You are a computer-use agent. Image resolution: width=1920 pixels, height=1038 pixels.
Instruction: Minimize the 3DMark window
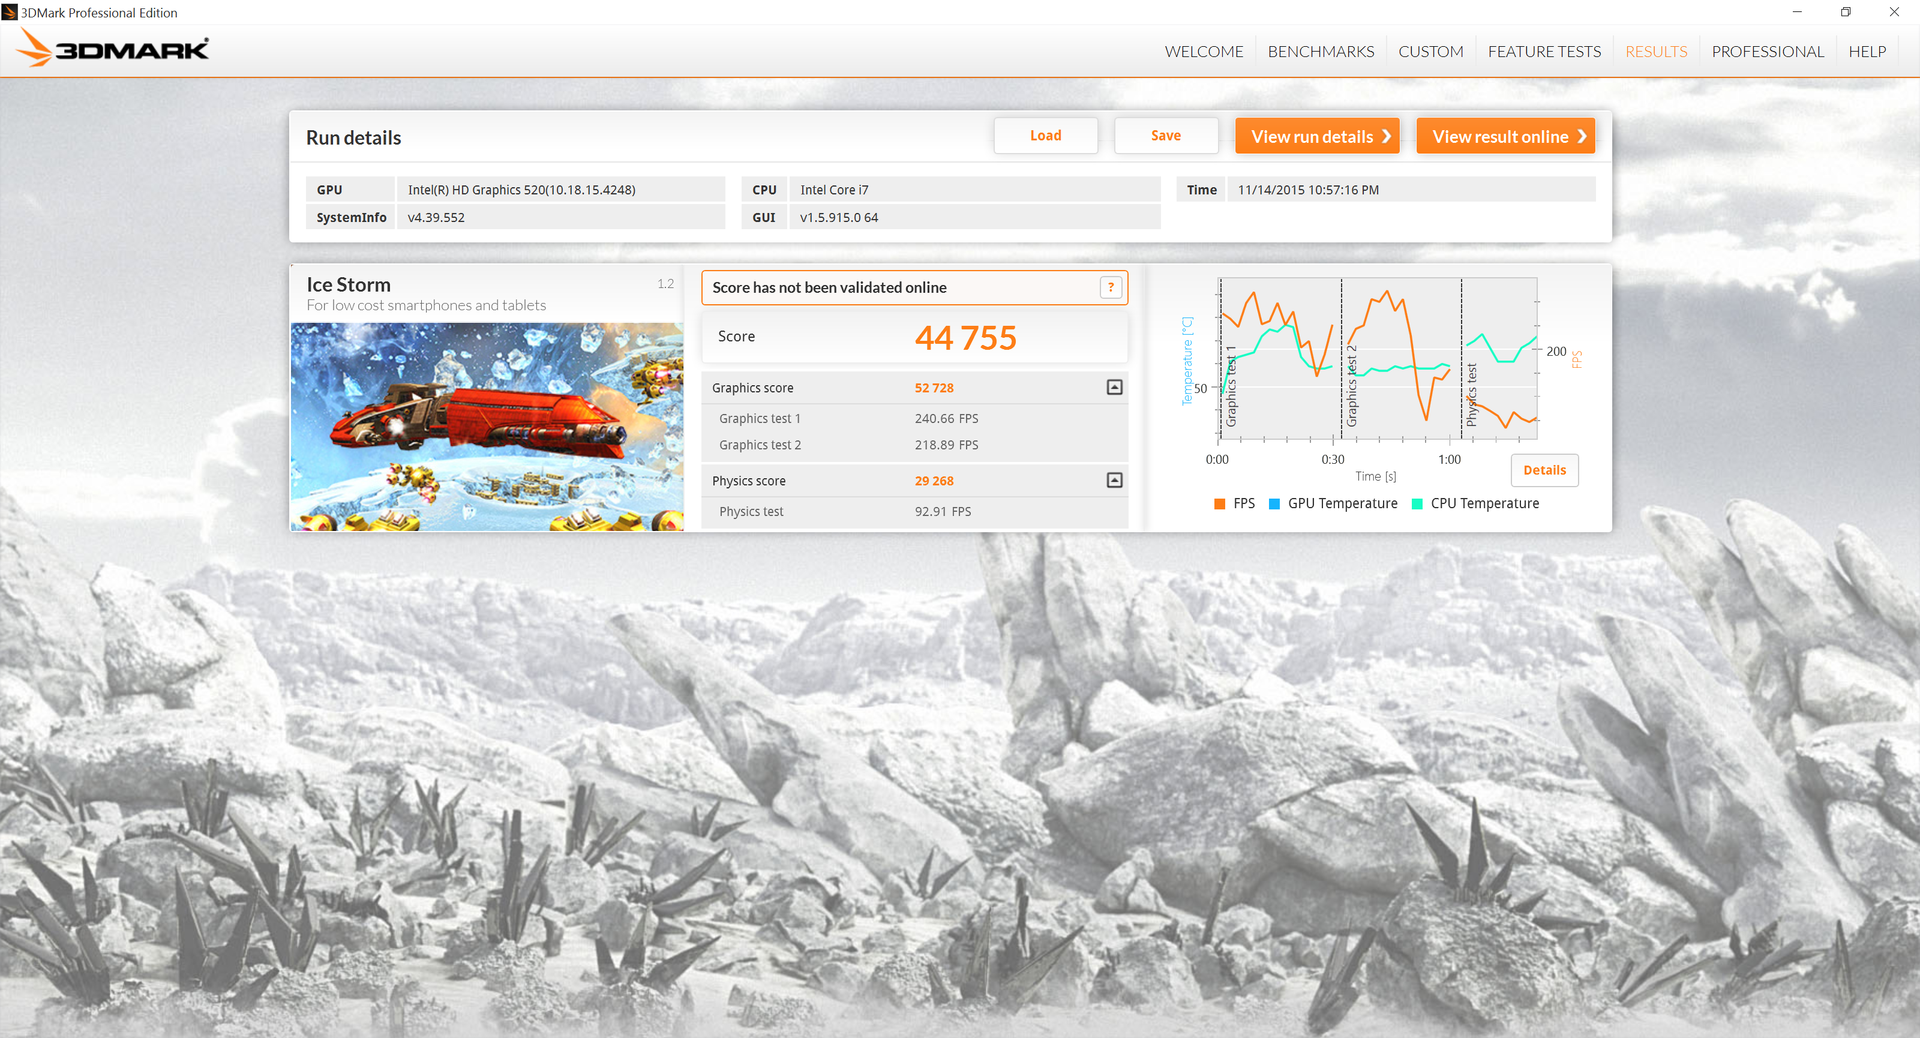1797,12
